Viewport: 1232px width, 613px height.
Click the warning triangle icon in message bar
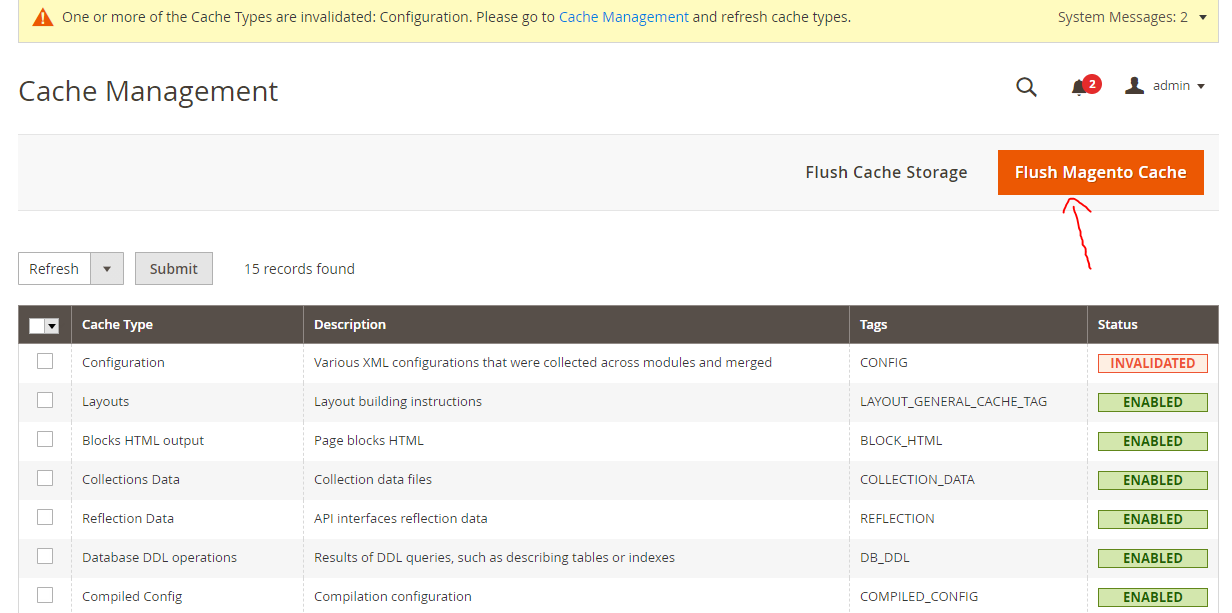click(x=43, y=18)
